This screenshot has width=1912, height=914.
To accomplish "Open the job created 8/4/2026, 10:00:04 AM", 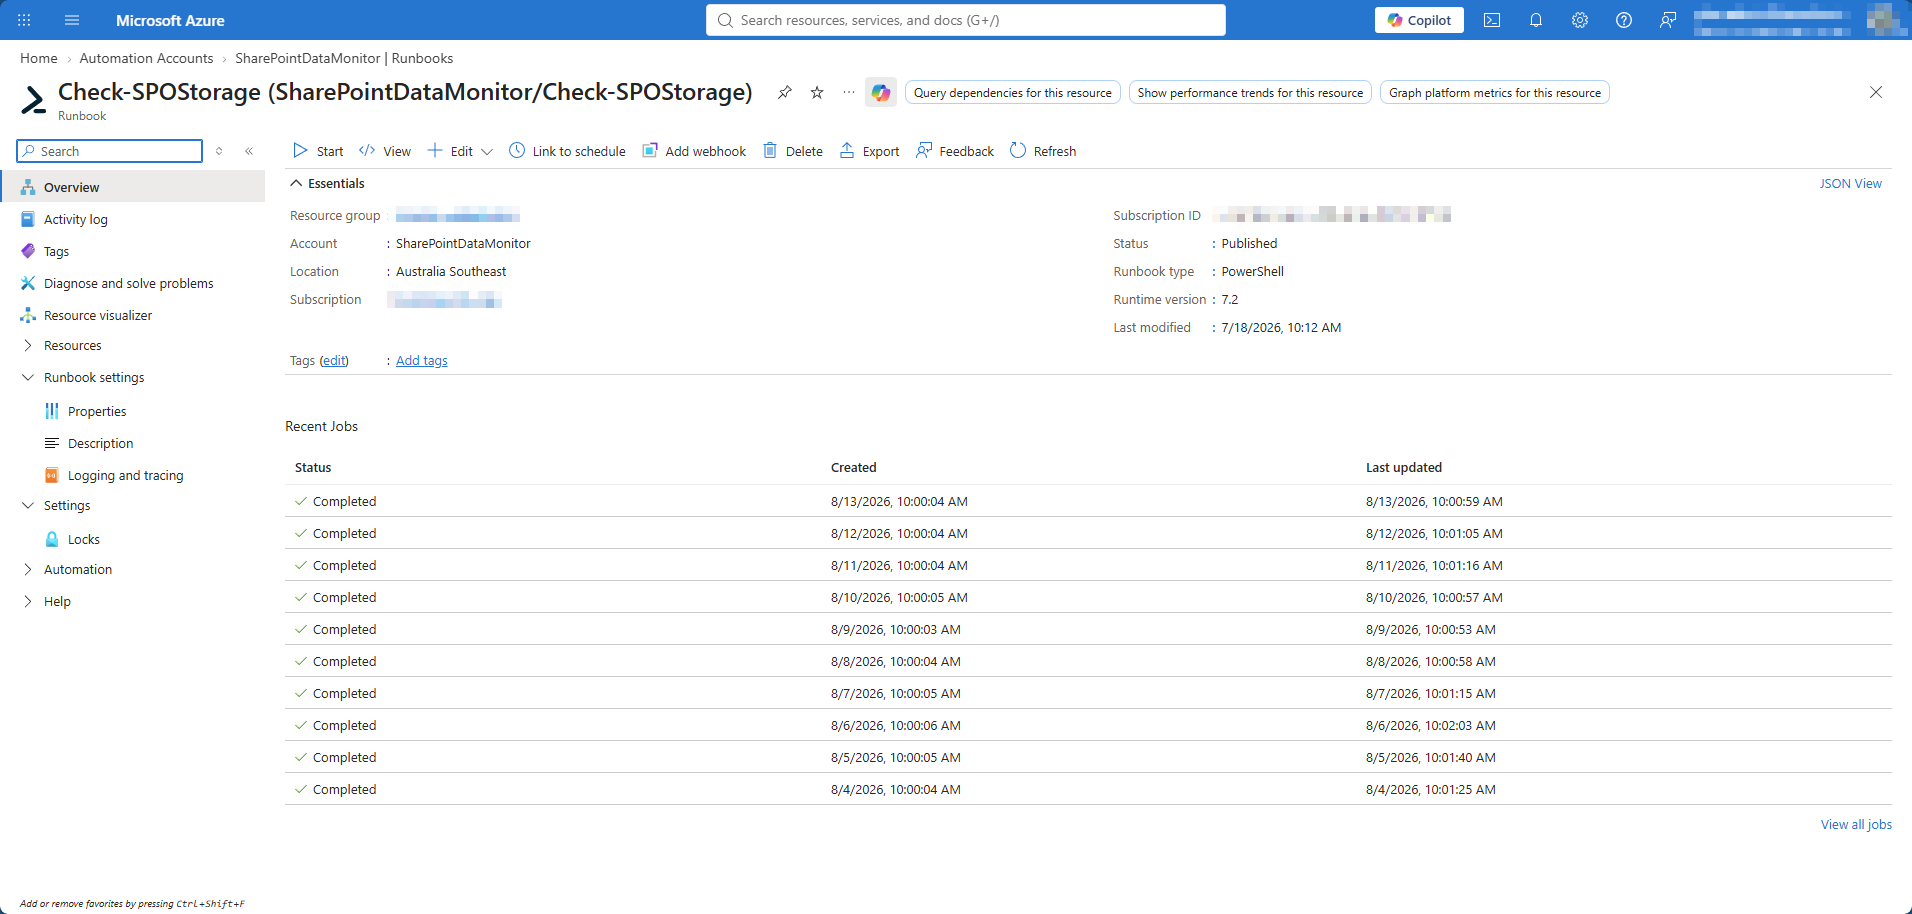I will click(x=1088, y=789).
